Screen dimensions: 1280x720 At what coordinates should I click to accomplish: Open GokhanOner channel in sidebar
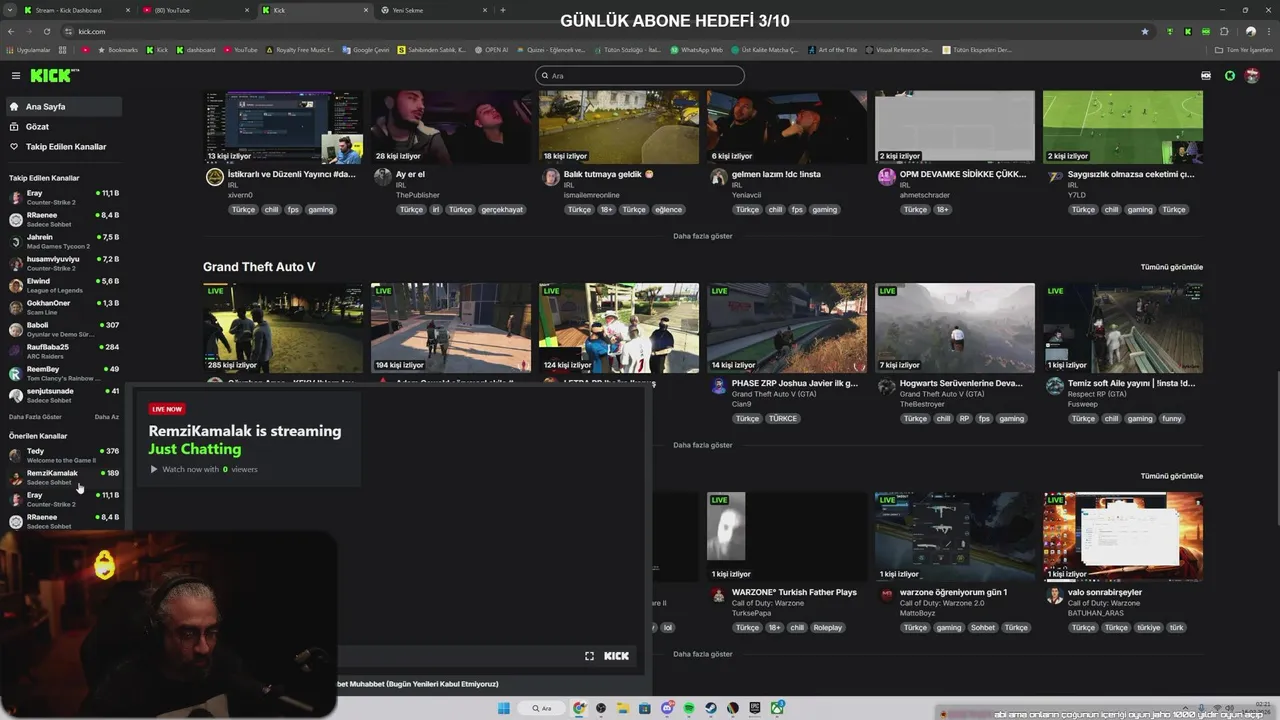click(63, 307)
